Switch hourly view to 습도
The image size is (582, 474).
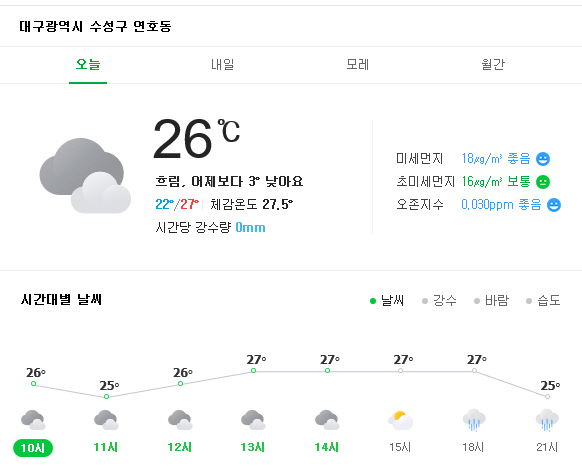click(x=543, y=300)
